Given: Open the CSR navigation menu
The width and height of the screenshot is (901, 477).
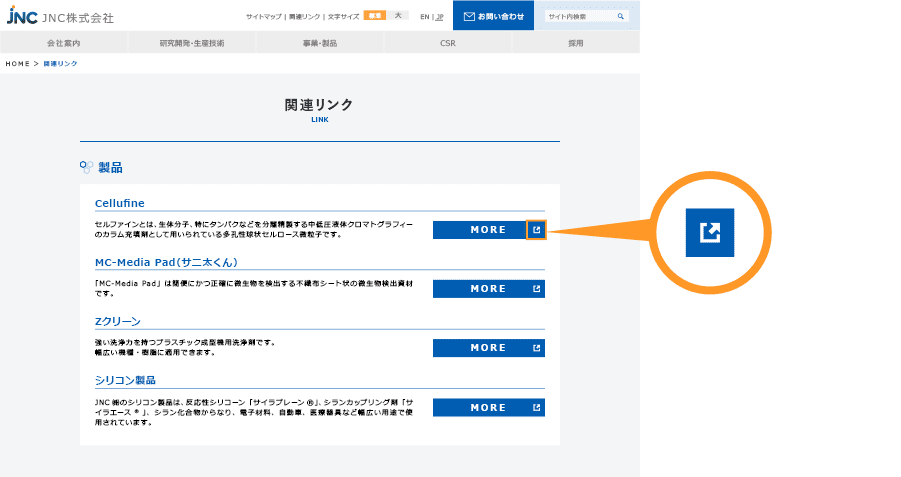Looking at the screenshot, I should coord(448,43).
